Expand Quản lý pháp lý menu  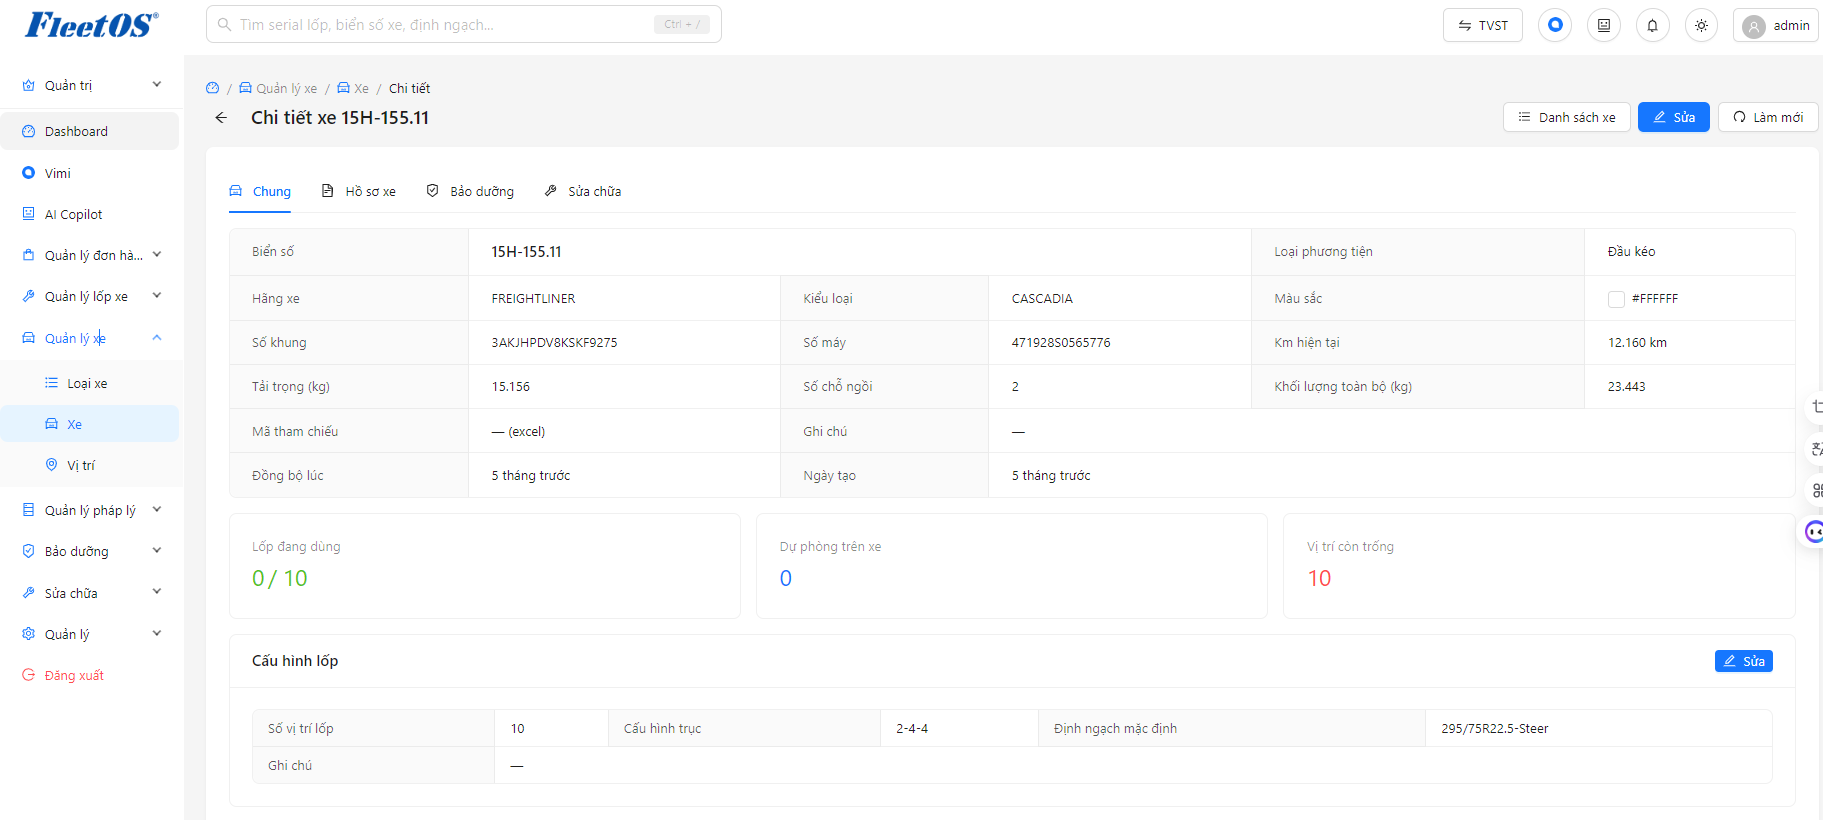click(91, 510)
